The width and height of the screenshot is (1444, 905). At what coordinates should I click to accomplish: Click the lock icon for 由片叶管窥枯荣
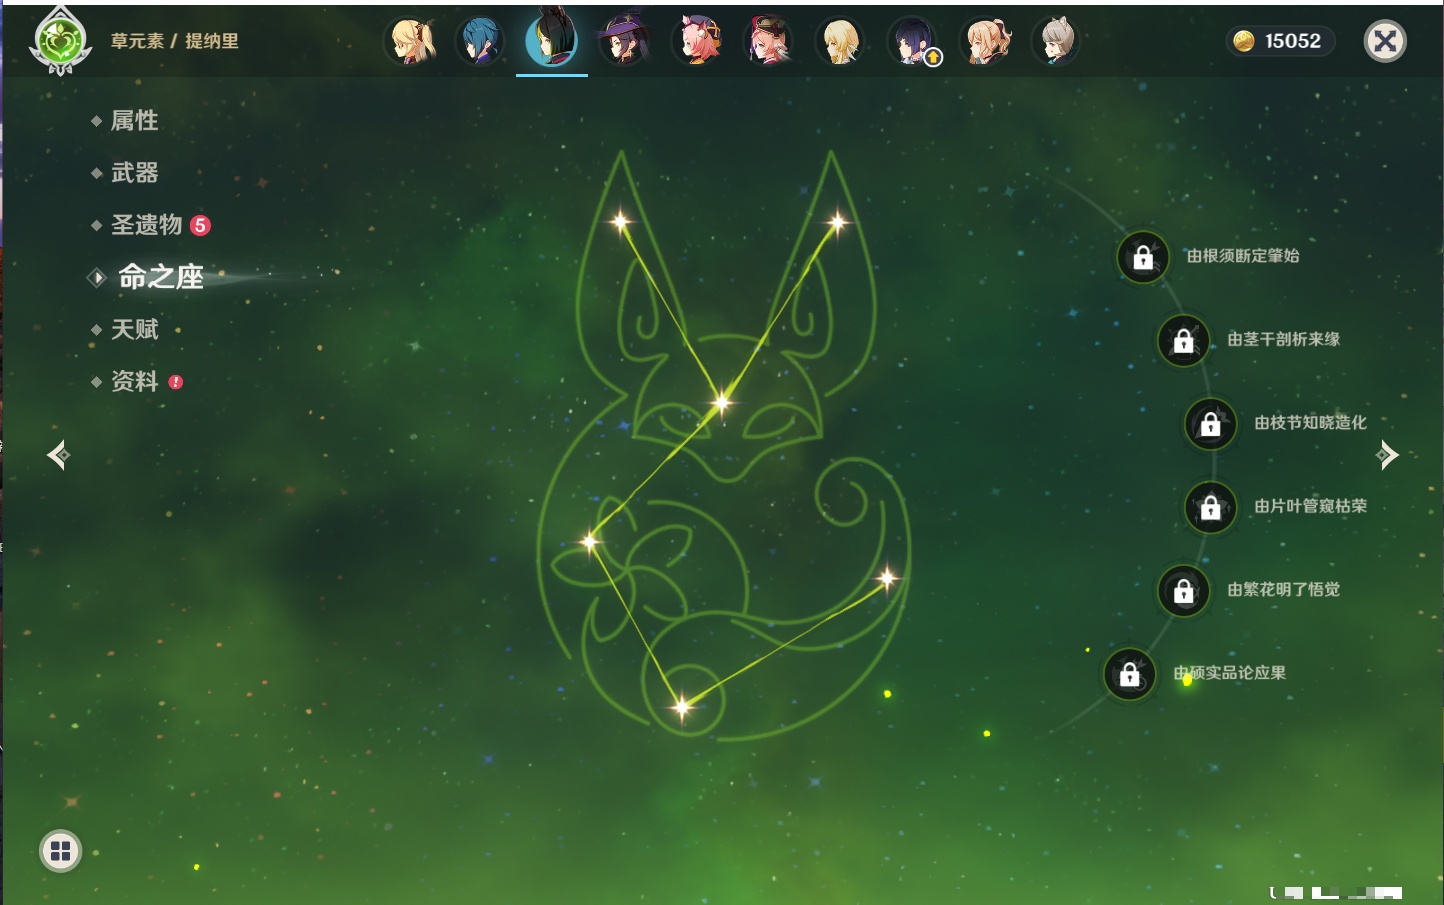click(1211, 507)
